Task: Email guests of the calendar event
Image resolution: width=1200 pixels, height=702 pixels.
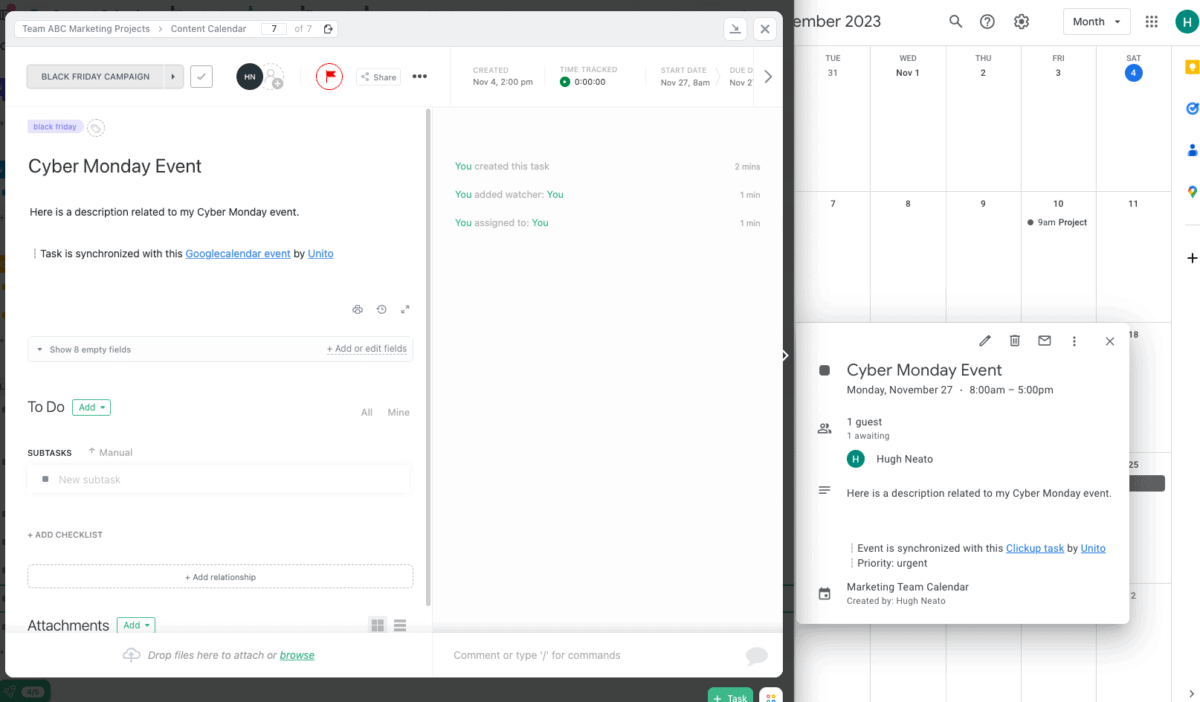Action: pyautogui.click(x=1045, y=341)
